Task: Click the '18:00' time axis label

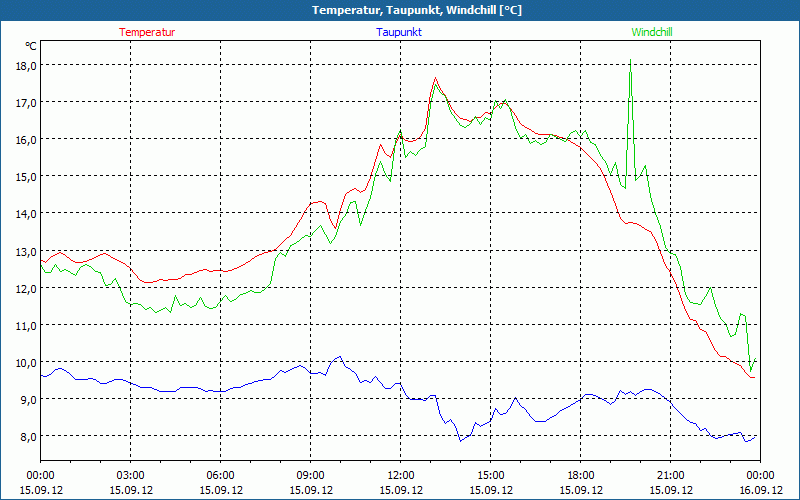Action: coord(581,476)
